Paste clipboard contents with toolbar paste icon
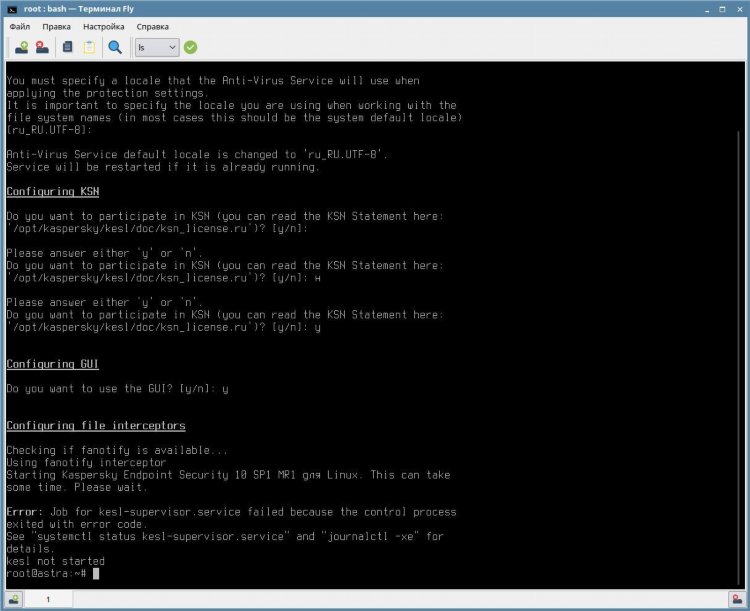Screen dimensions: 750x611 click(x=89, y=47)
